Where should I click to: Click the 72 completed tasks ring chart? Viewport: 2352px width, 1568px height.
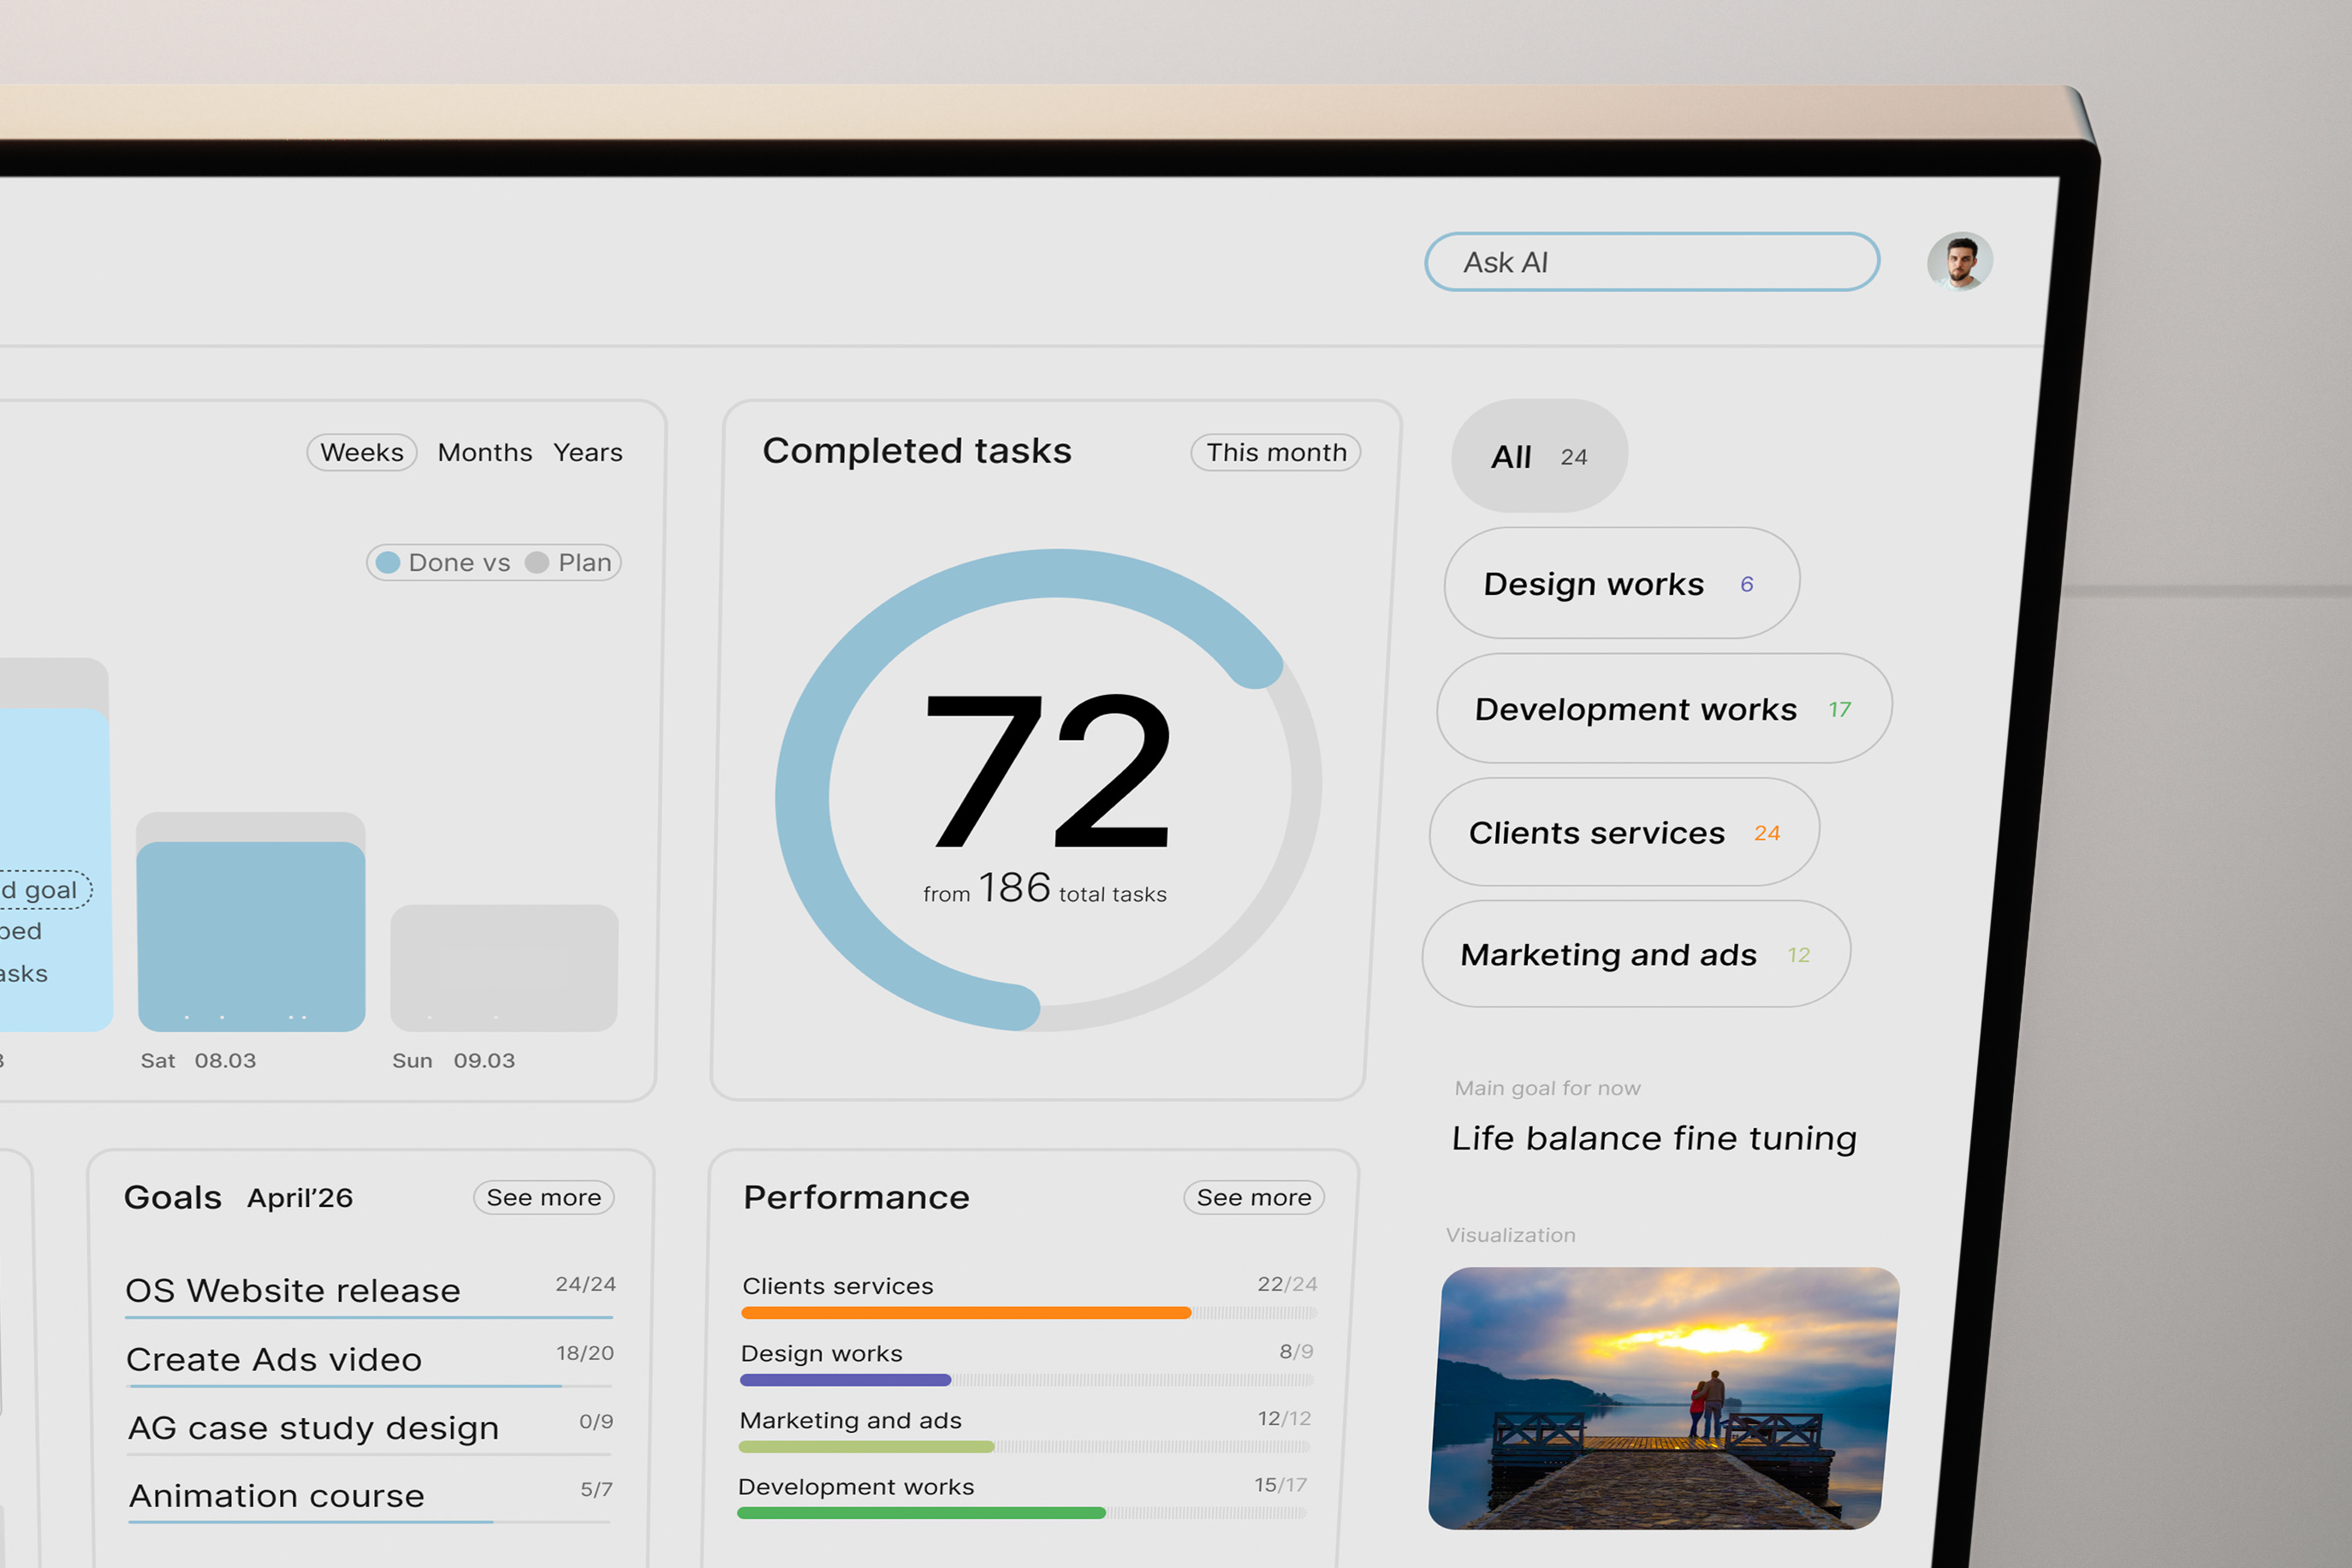(x=1048, y=790)
